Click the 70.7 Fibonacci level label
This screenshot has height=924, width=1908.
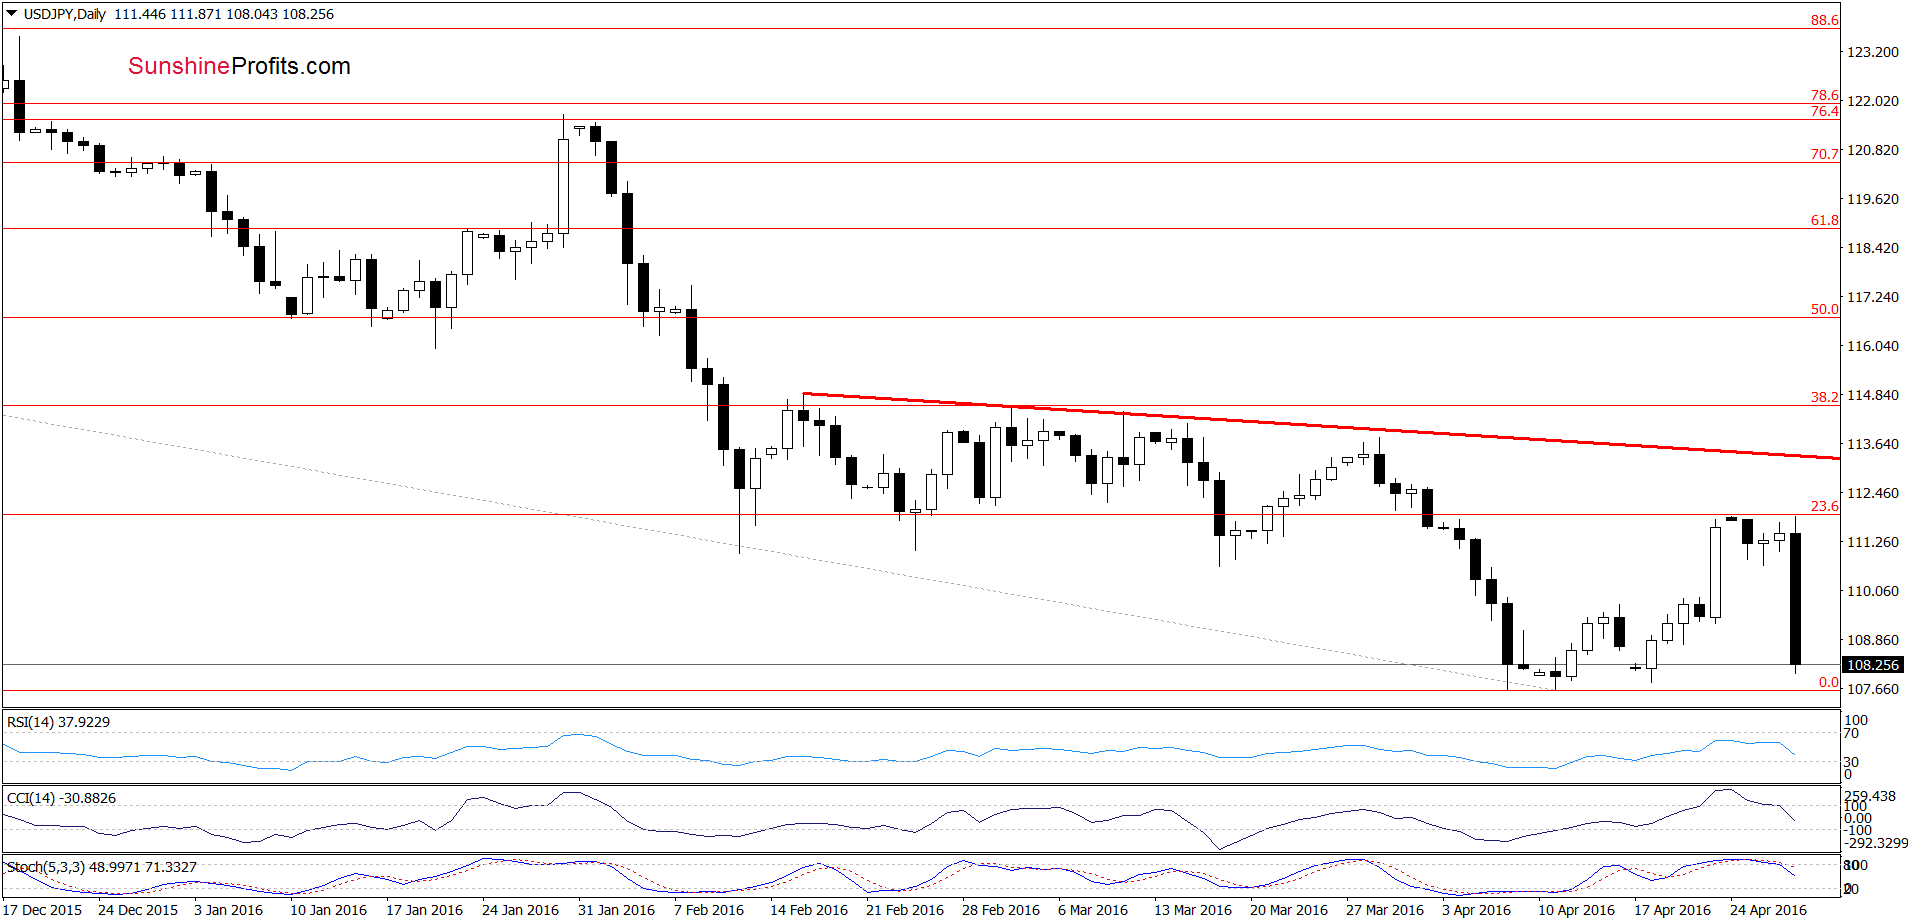tap(1825, 154)
